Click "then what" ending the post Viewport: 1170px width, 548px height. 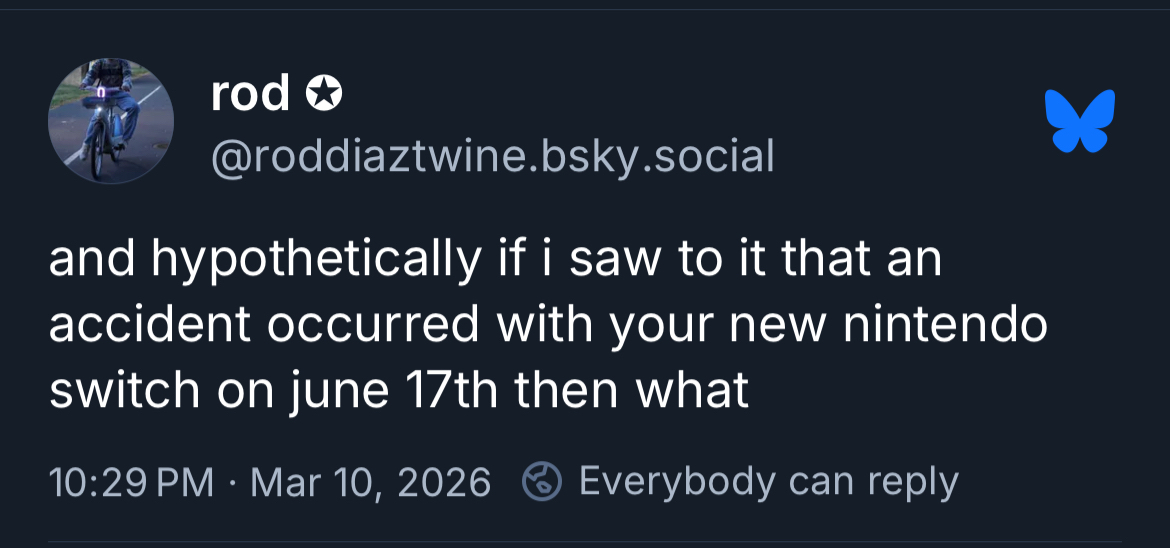[x=632, y=390]
